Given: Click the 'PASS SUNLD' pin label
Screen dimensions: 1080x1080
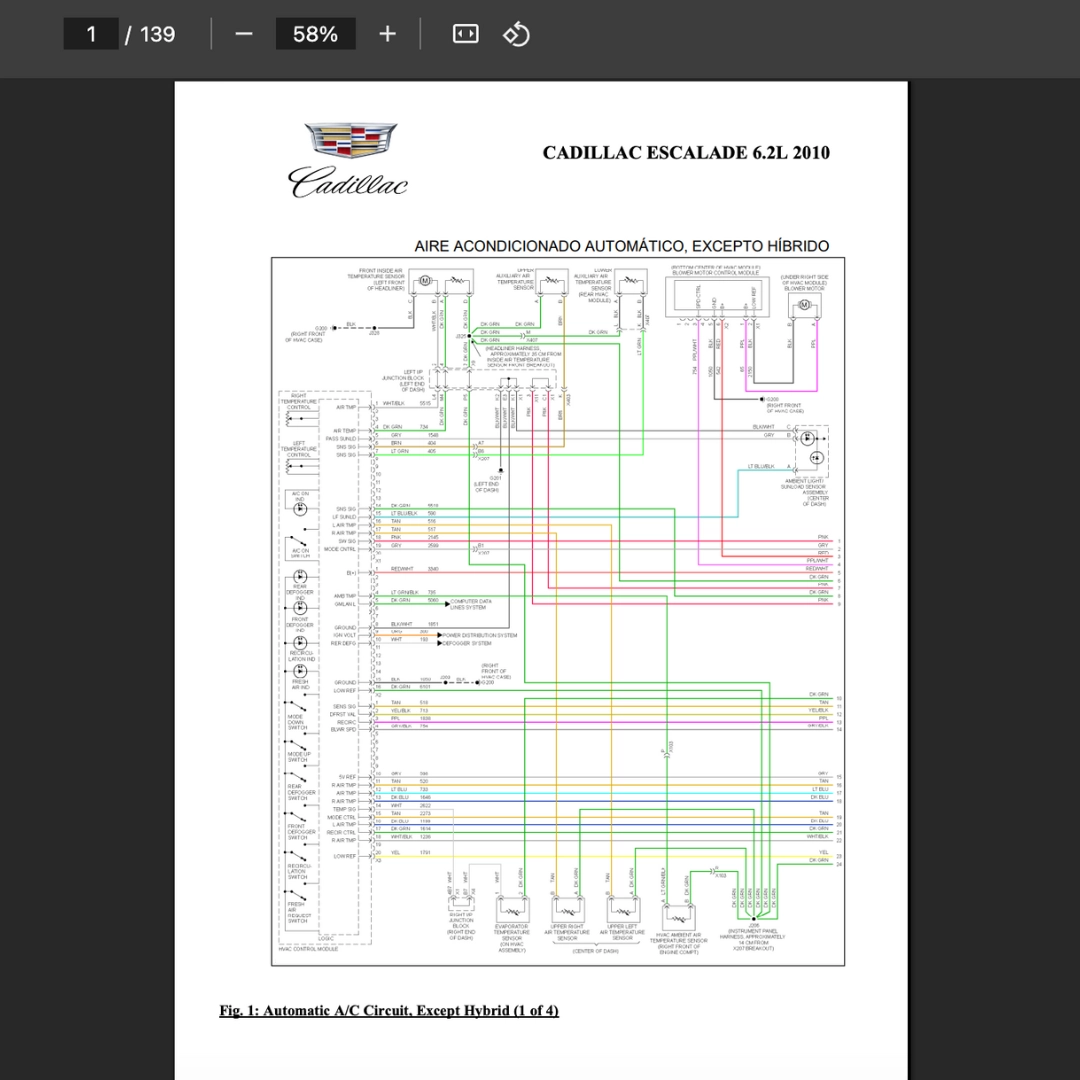Looking at the screenshot, I should pos(341,438).
